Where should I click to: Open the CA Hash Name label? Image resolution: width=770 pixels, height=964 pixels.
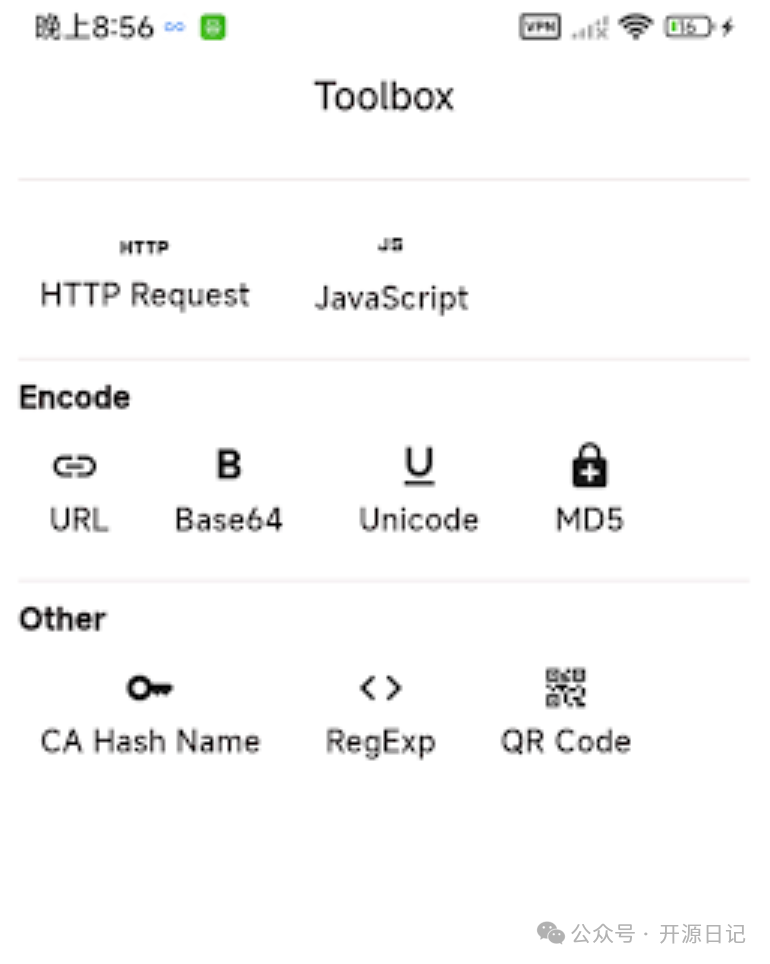point(150,742)
